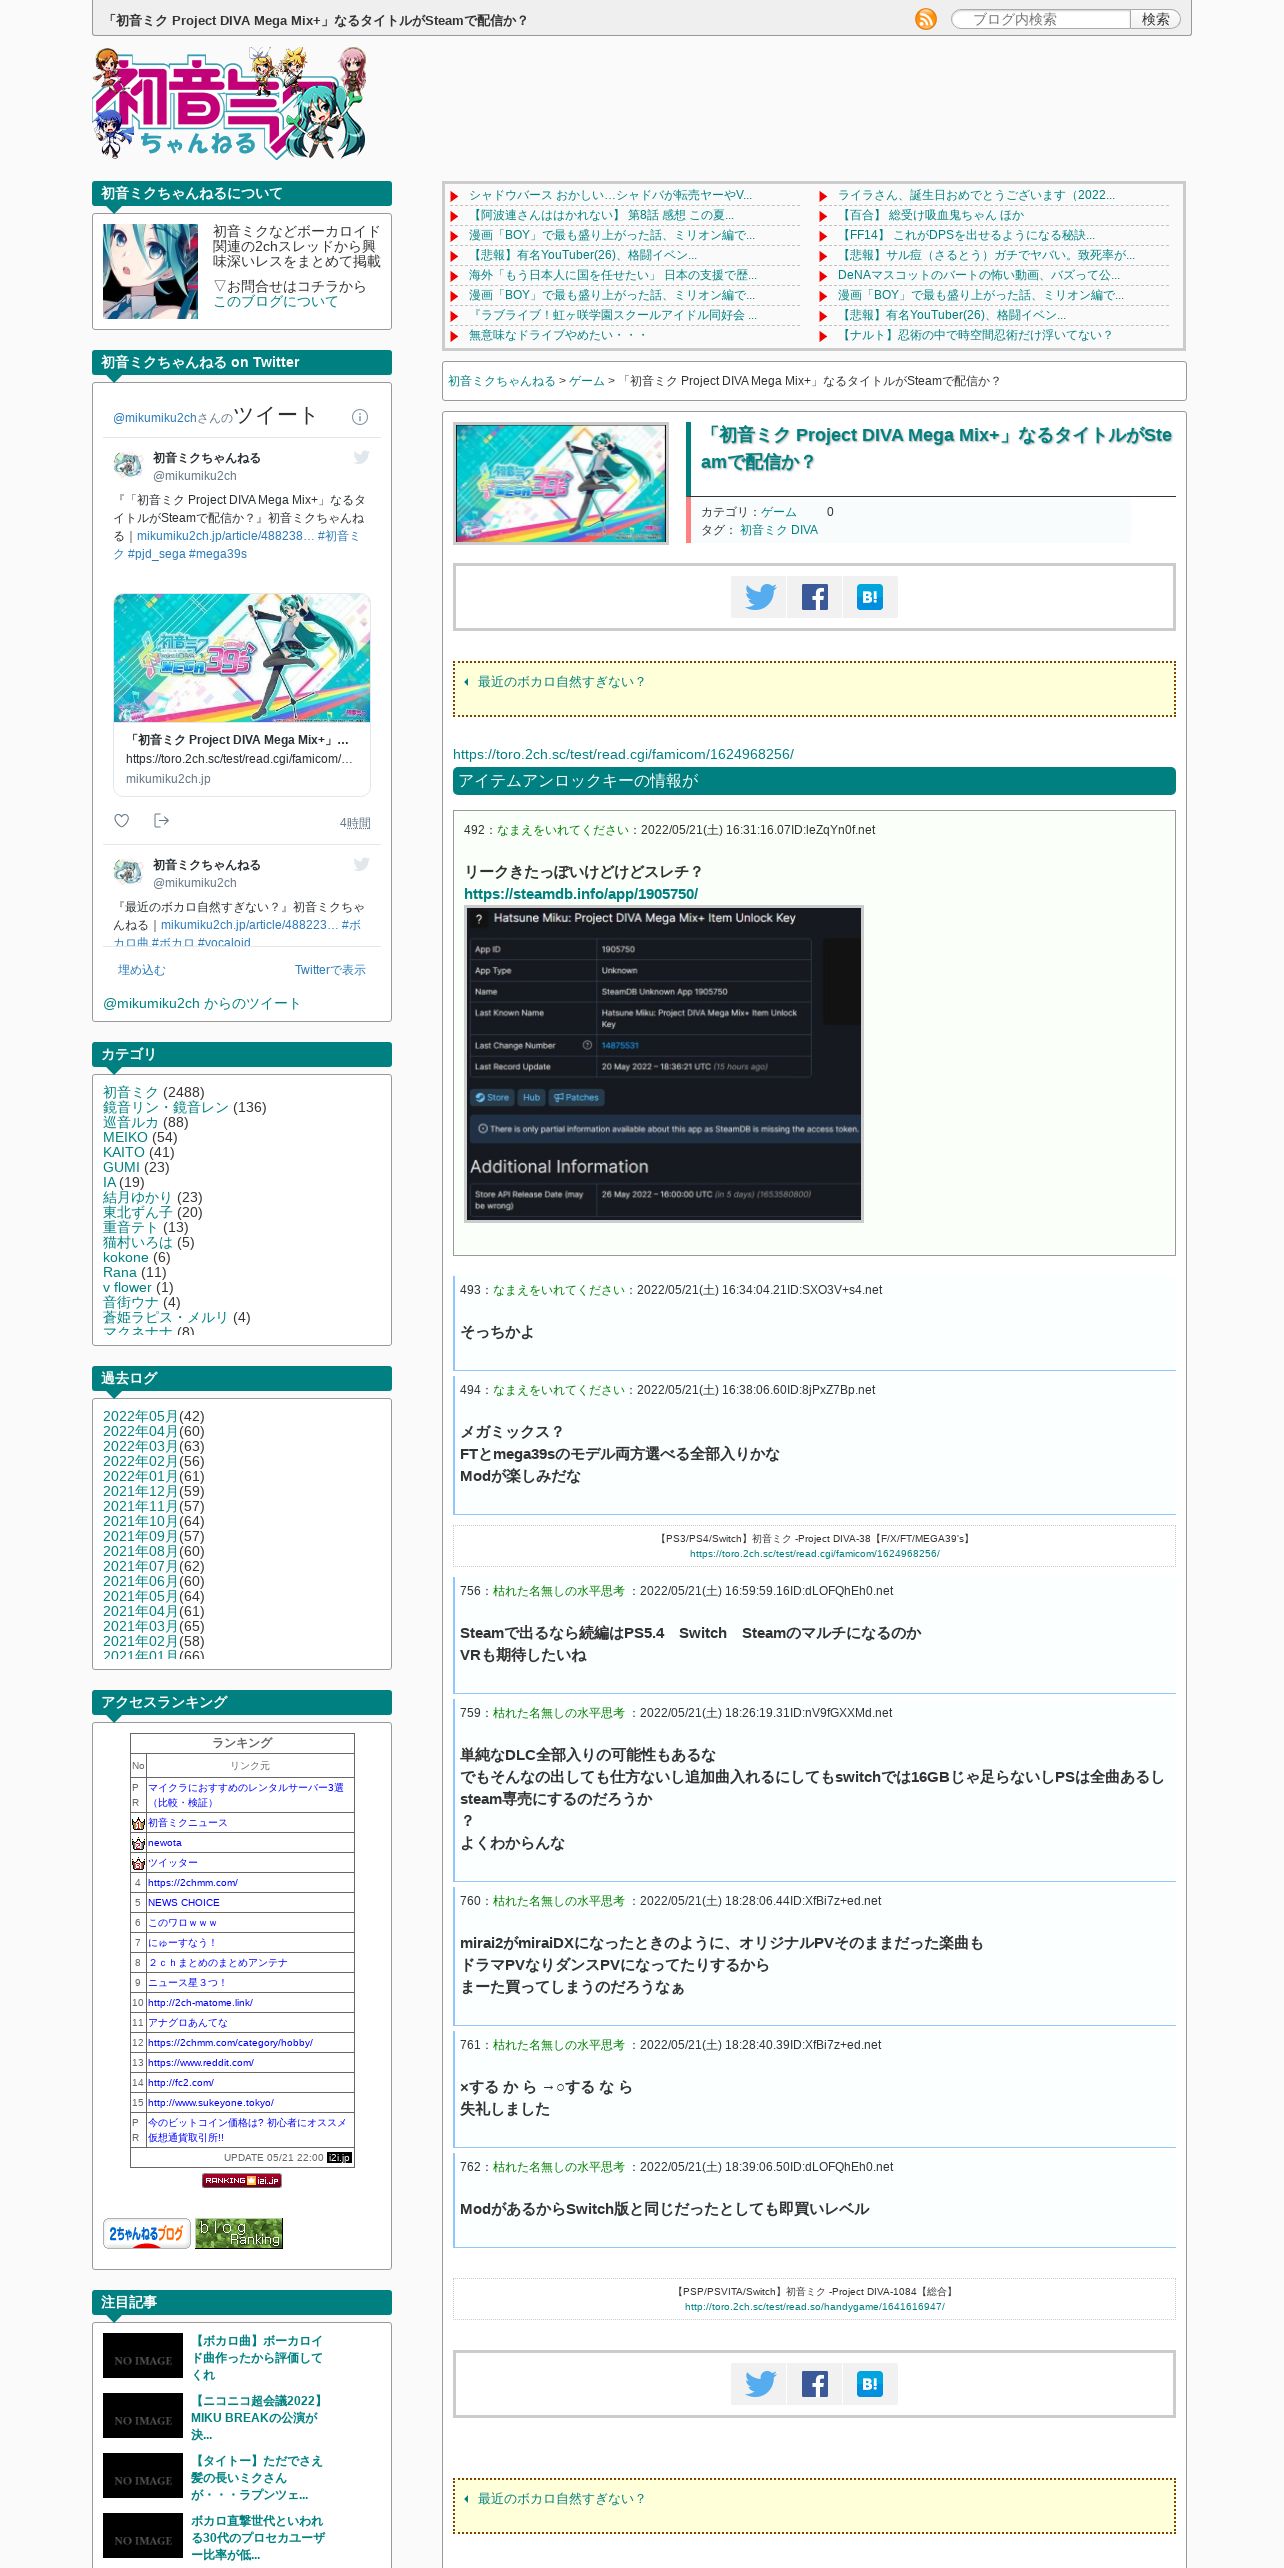Open the 2021年06月 archive

pyautogui.click(x=140, y=1581)
